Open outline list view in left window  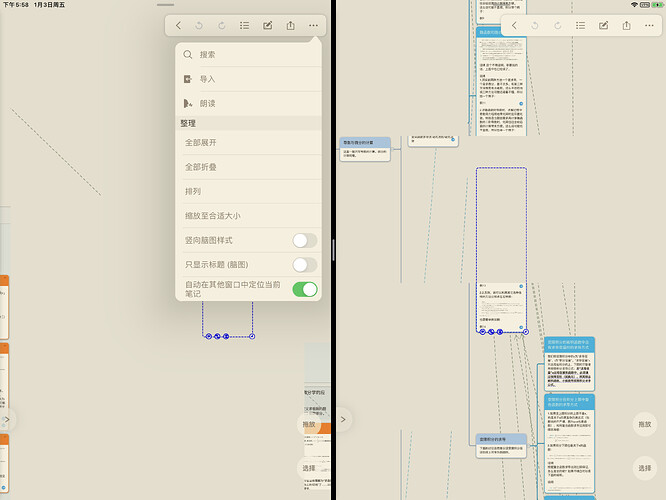click(245, 25)
